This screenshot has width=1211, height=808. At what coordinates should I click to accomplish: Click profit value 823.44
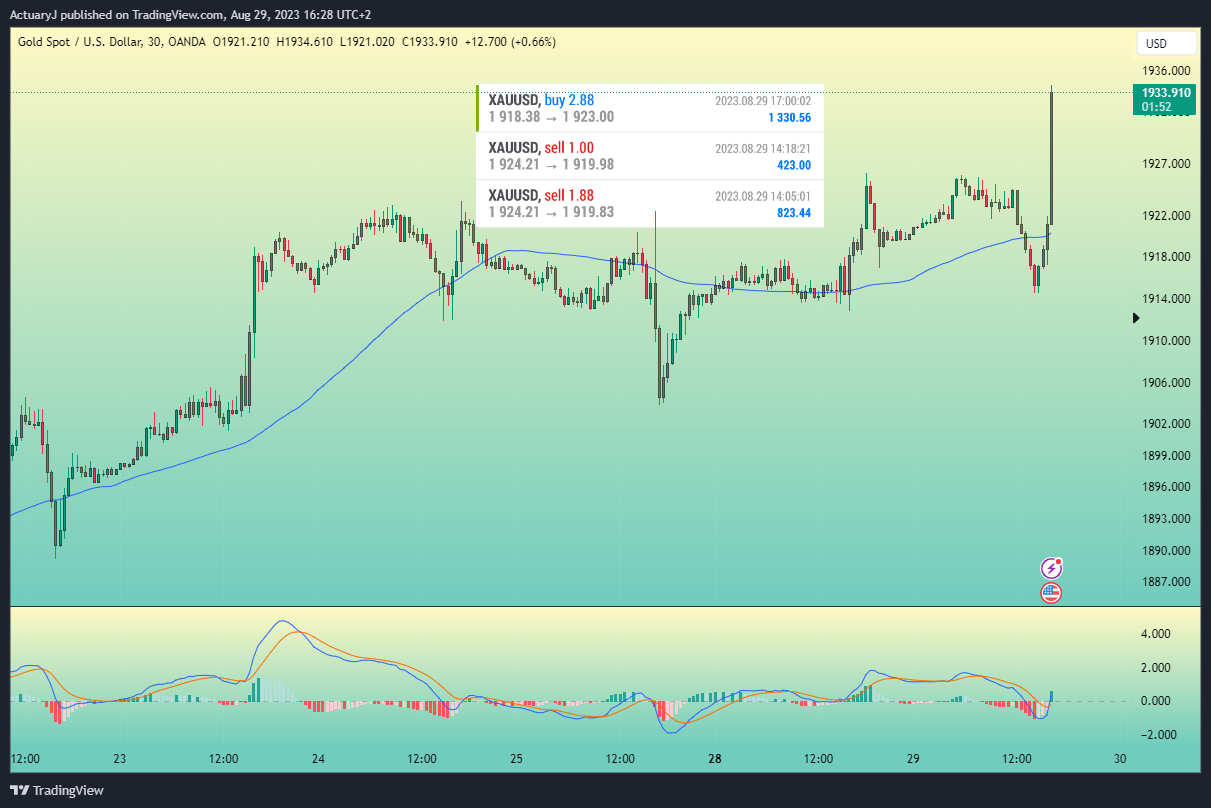coord(794,213)
